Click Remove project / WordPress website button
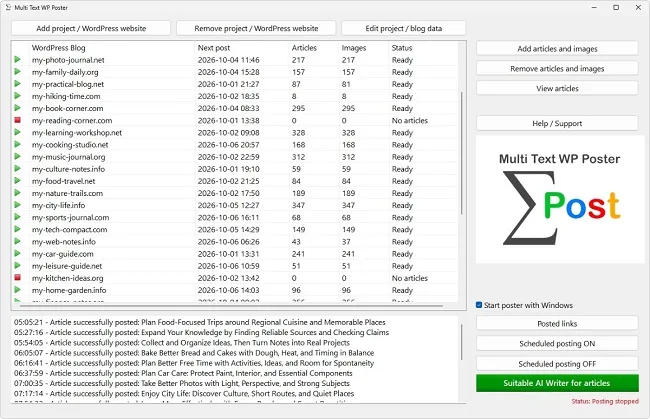 (256, 28)
